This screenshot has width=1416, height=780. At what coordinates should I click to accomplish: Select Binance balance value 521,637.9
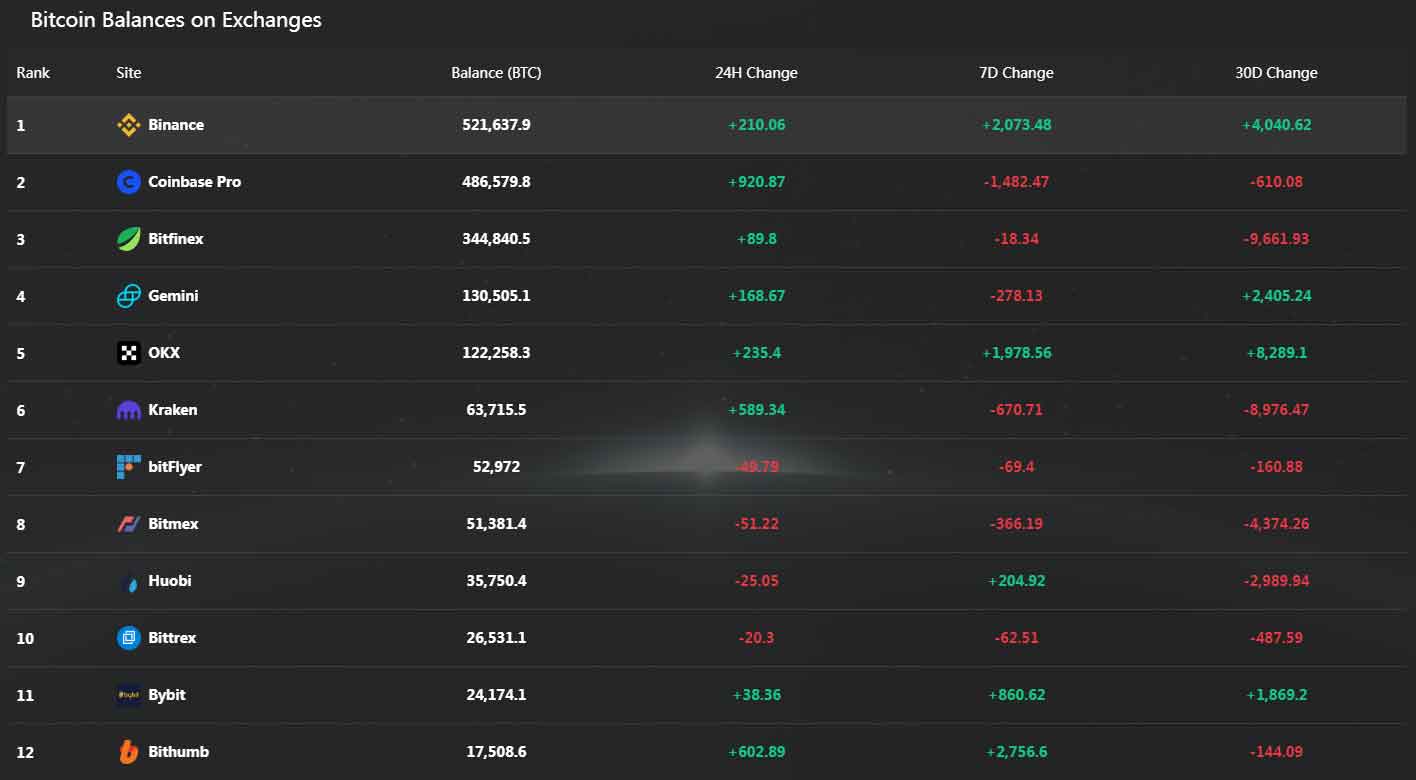point(496,125)
